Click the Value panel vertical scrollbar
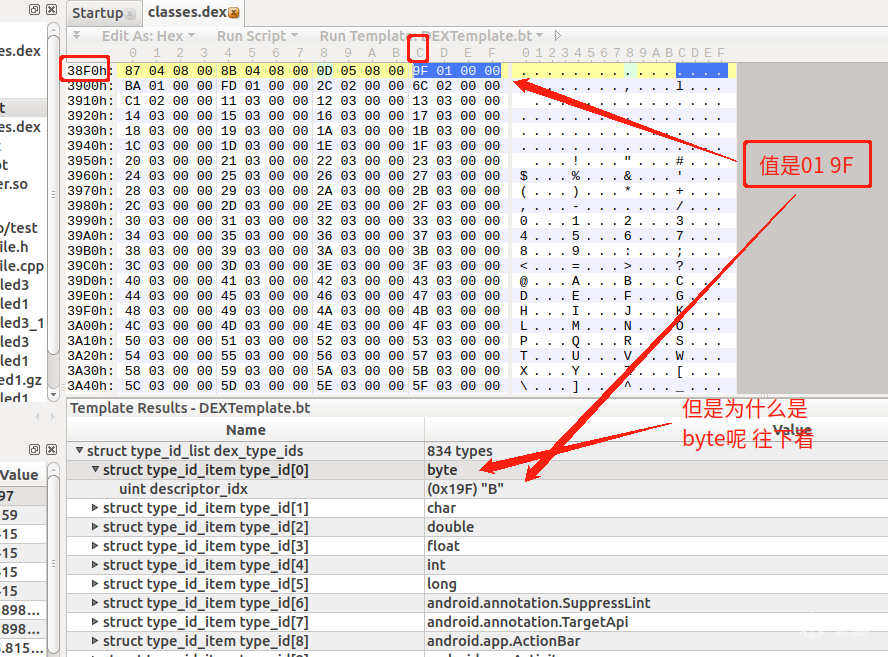This screenshot has width=888, height=657. [54, 559]
